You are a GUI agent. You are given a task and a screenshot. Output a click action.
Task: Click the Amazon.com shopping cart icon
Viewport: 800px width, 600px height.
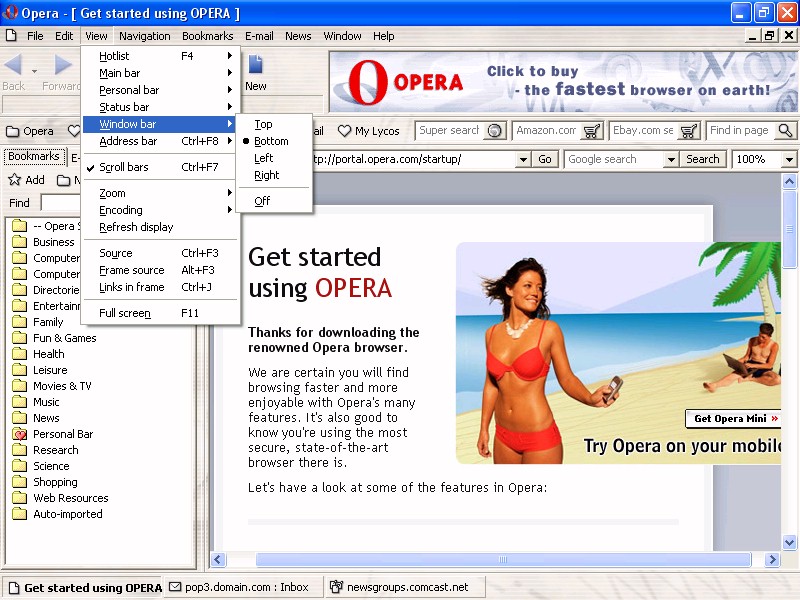tap(592, 131)
